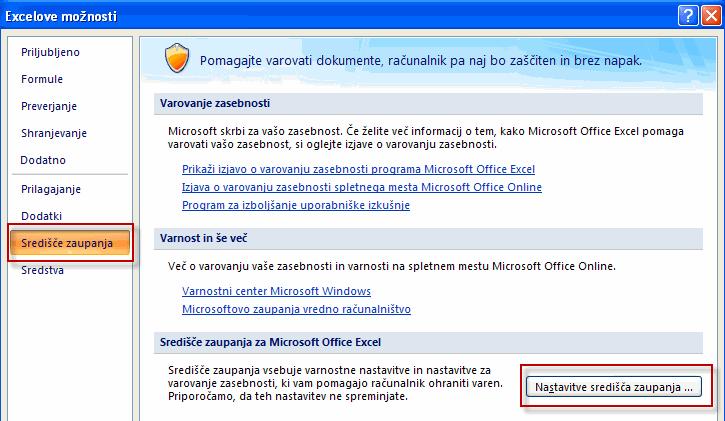This screenshot has width=725, height=421.
Task: Click the Nastavitve središča zaupanja button
Action: point(614,387)
